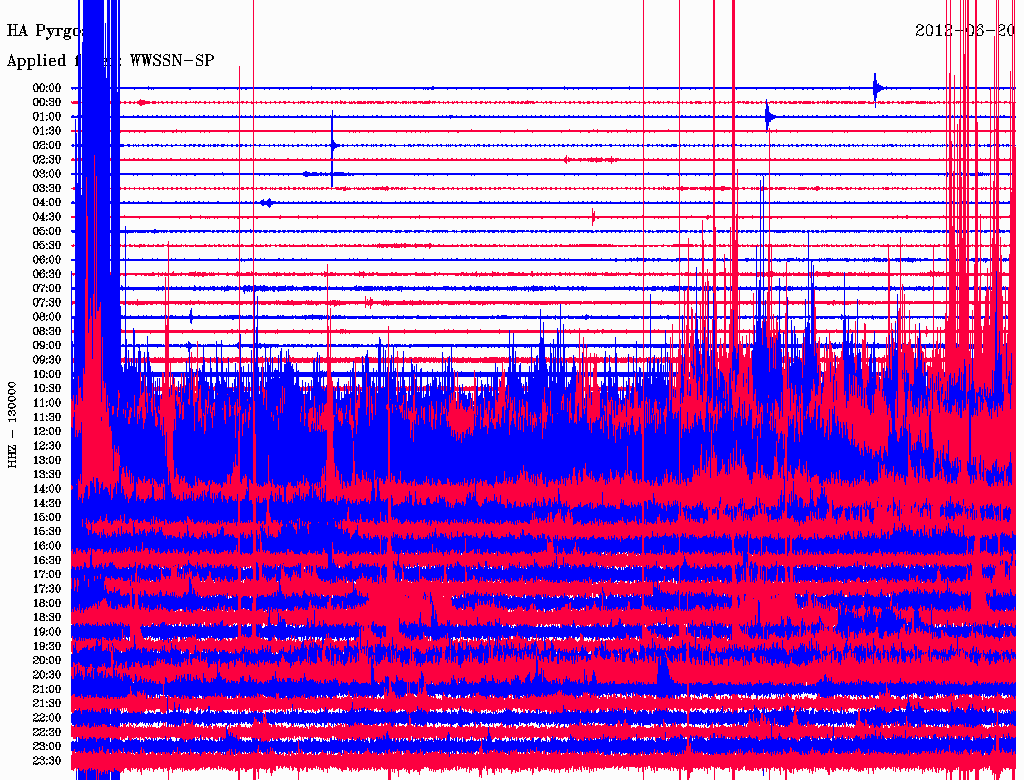This screenshot has width=1024, height=780.
Task: Click the HA Pyrgos station title
Action: pyautogui.click(x=46, y=31)
